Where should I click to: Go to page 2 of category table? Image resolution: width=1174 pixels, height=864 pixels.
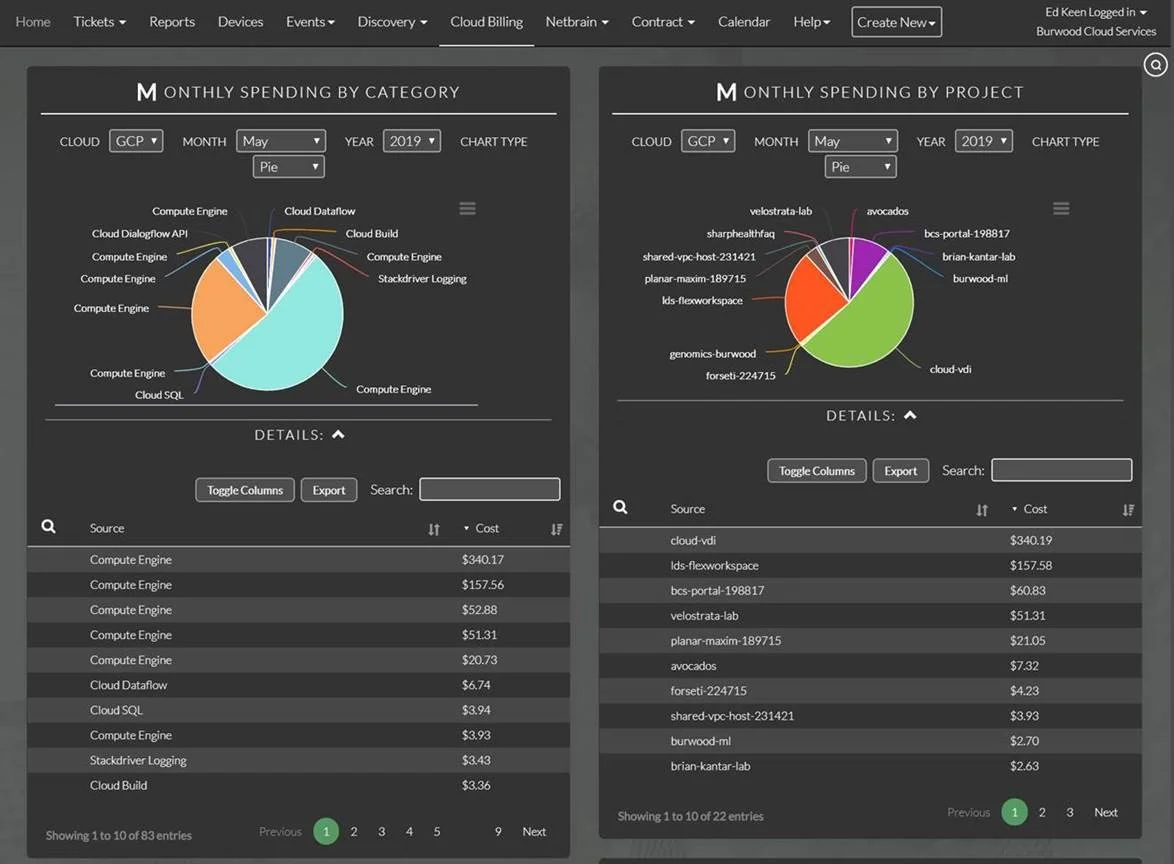353,831
